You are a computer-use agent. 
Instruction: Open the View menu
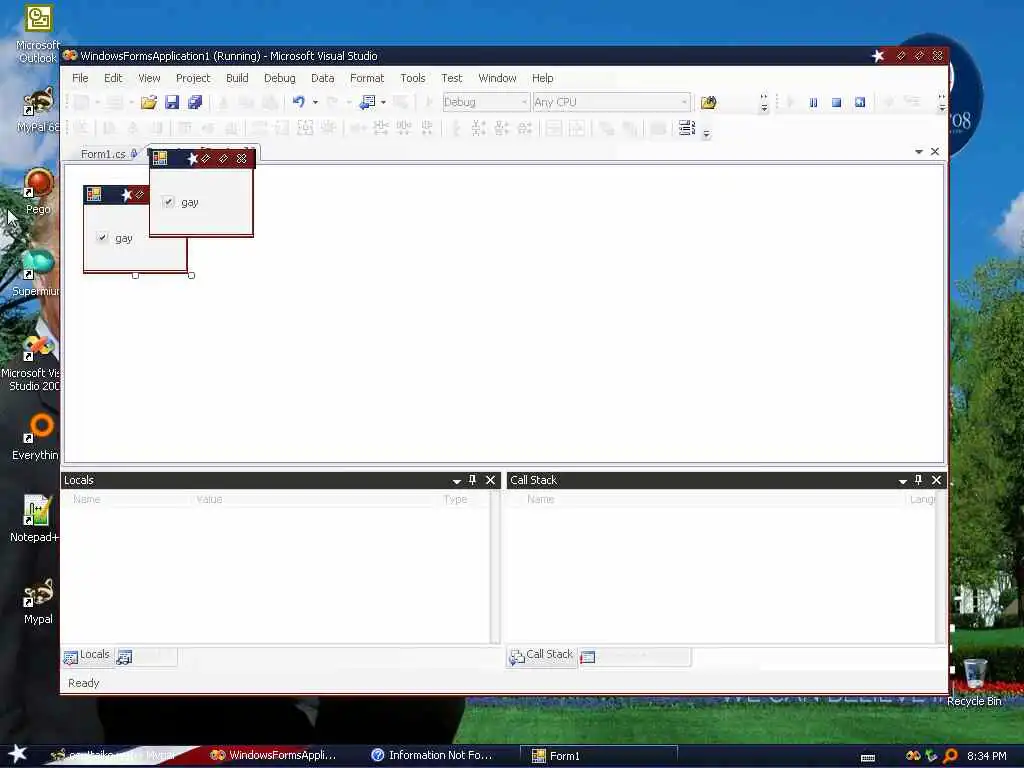149,78
